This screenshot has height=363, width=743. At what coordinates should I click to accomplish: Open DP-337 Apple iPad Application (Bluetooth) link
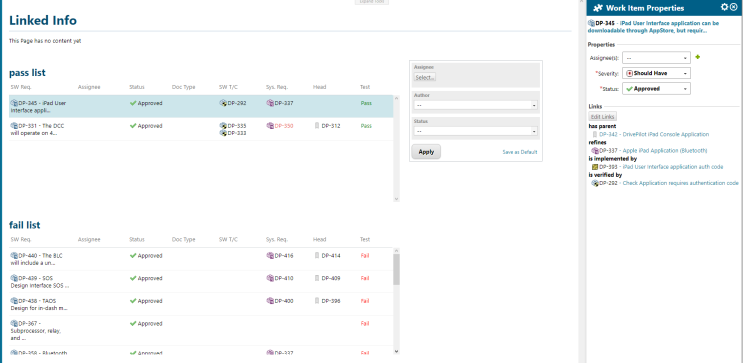[x=653, y=151]
